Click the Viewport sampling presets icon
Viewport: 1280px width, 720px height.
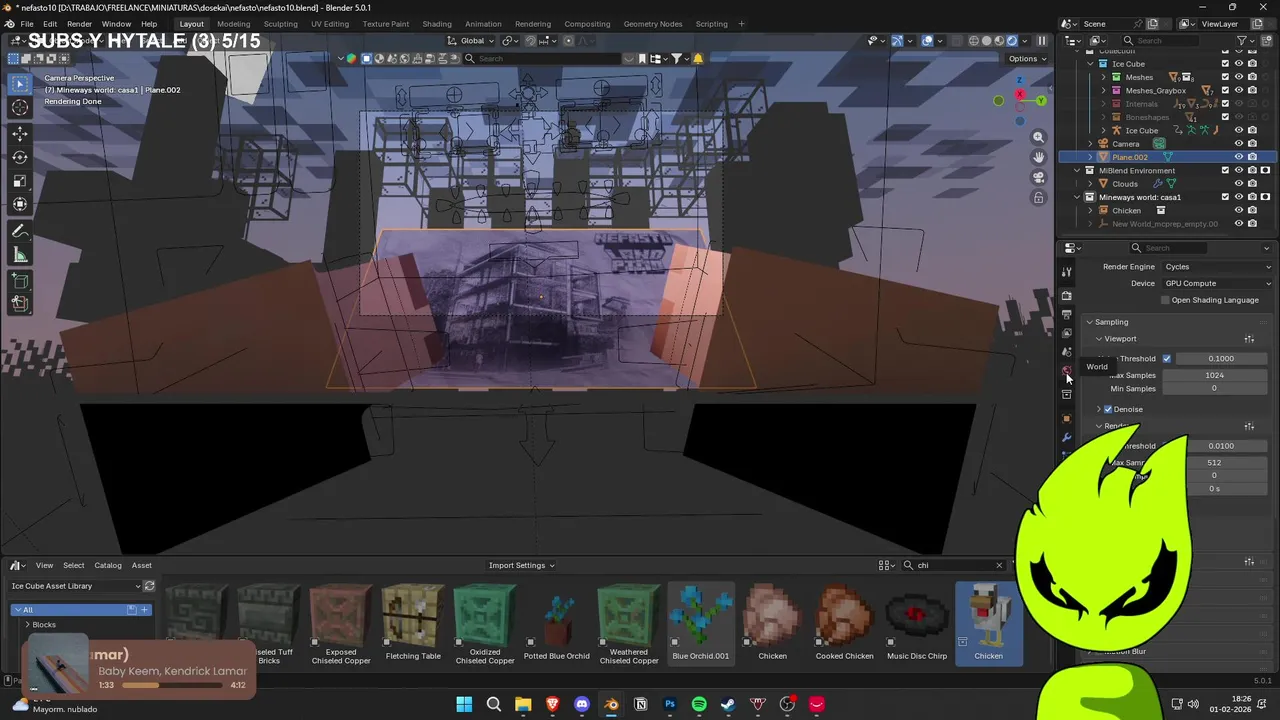coord(1249,339)
